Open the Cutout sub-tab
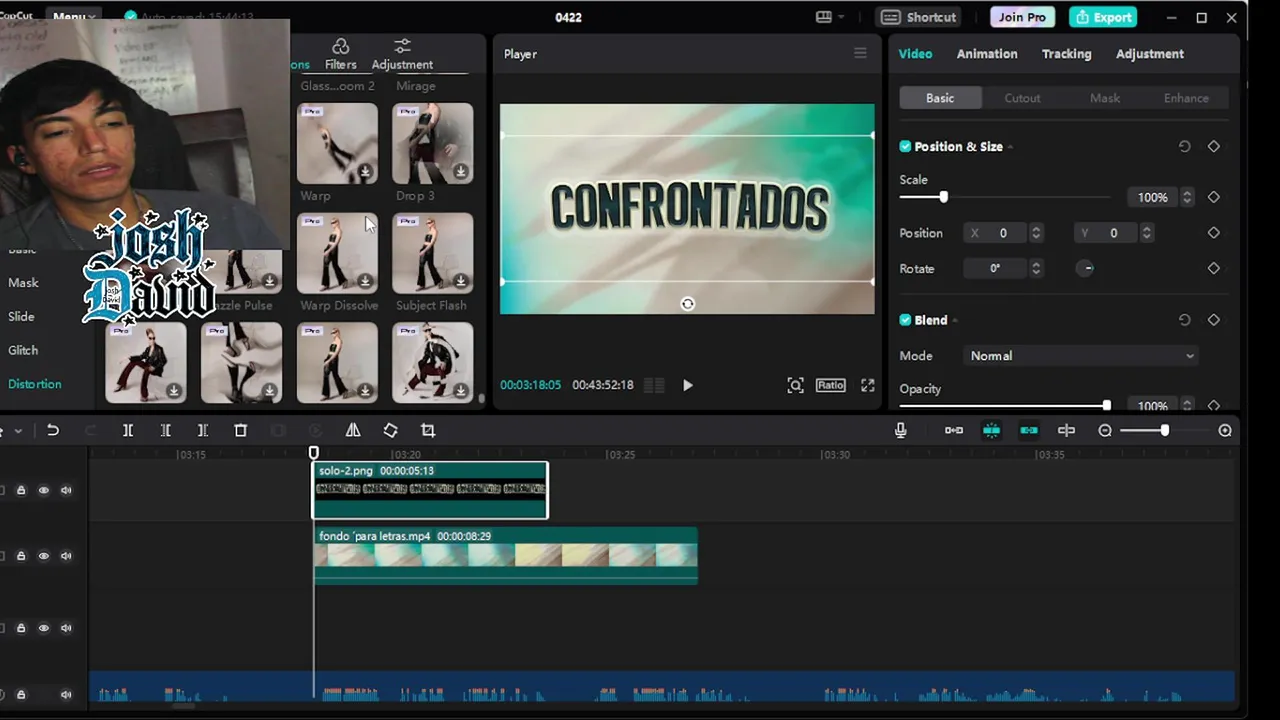 pos(1022,98)
